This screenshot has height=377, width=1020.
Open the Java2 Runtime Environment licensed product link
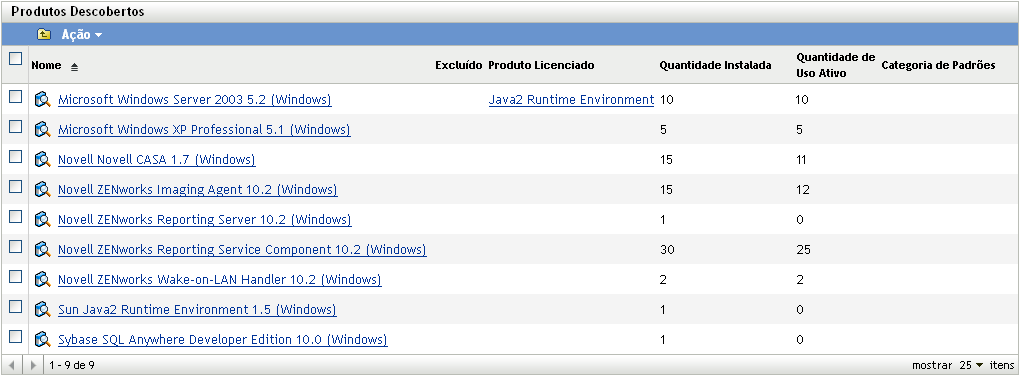tap(571, 99)
